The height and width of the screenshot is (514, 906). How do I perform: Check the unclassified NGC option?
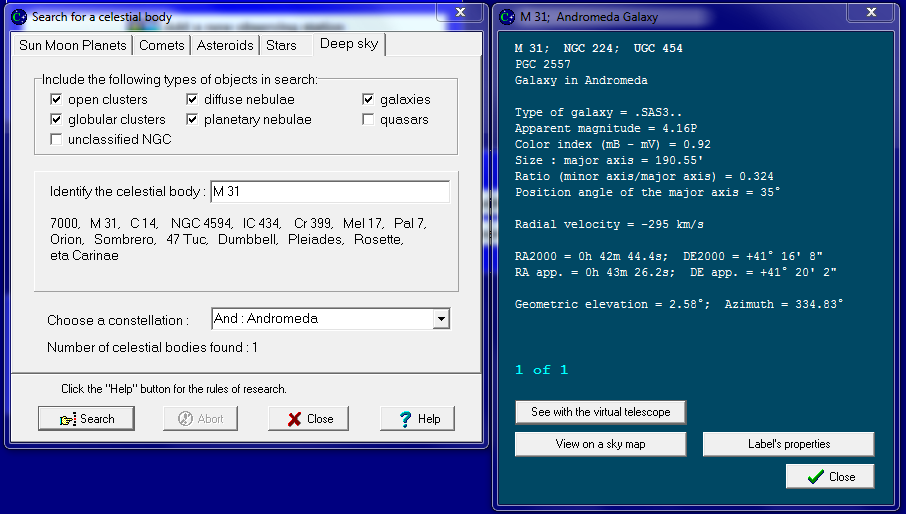57,140
